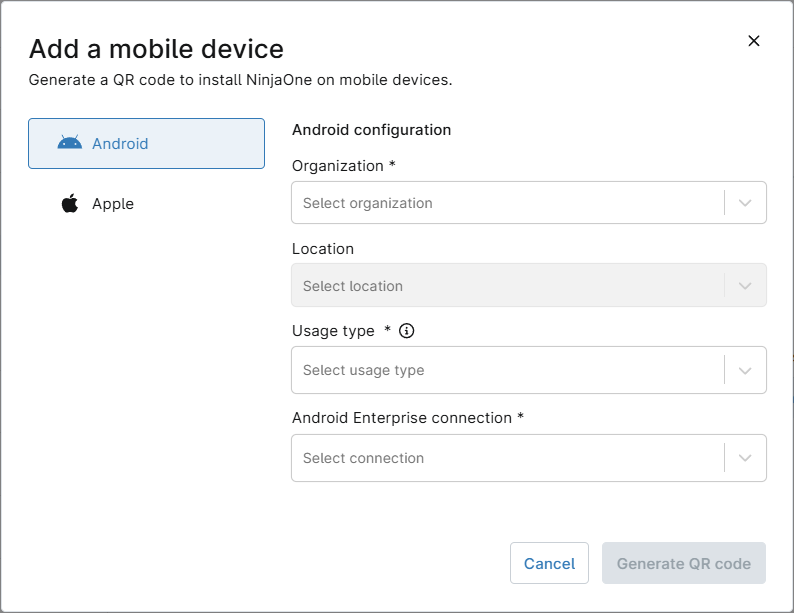794x613 pixels.
Task: Click the Generate QR code button
Action: pyautogui.click(x=683, y=563)
